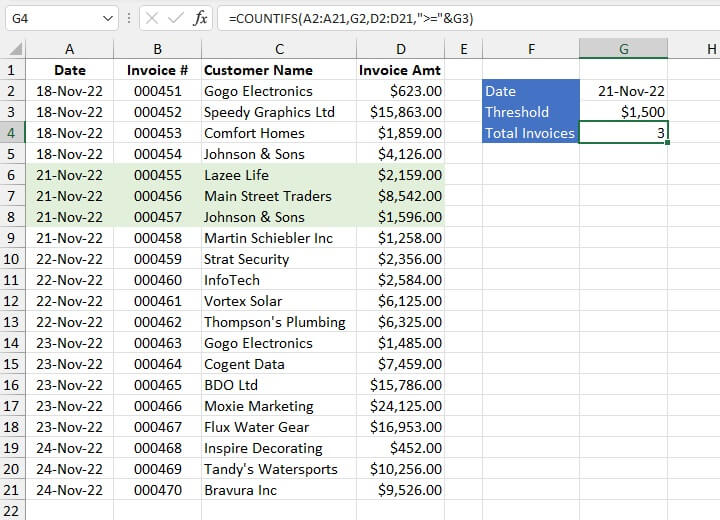Click the date cell 21-Nov-22 in G2
Viewport: 720px width, 520px height.
(623, 91)
